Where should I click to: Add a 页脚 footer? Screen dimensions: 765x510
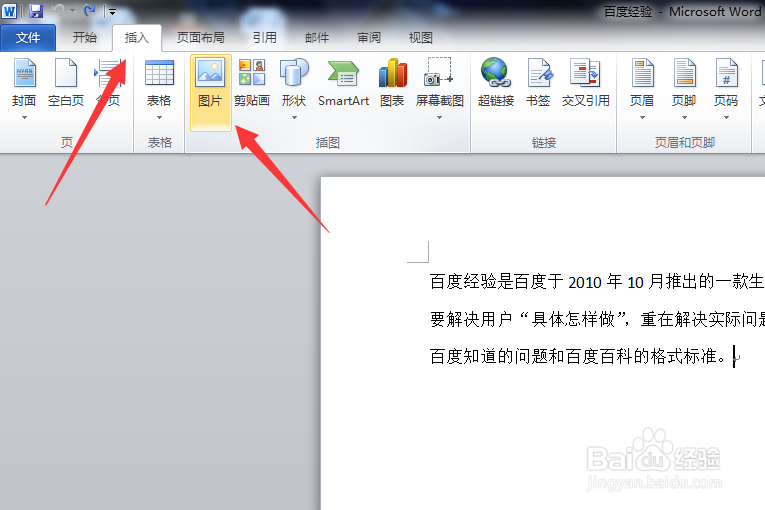684,82
